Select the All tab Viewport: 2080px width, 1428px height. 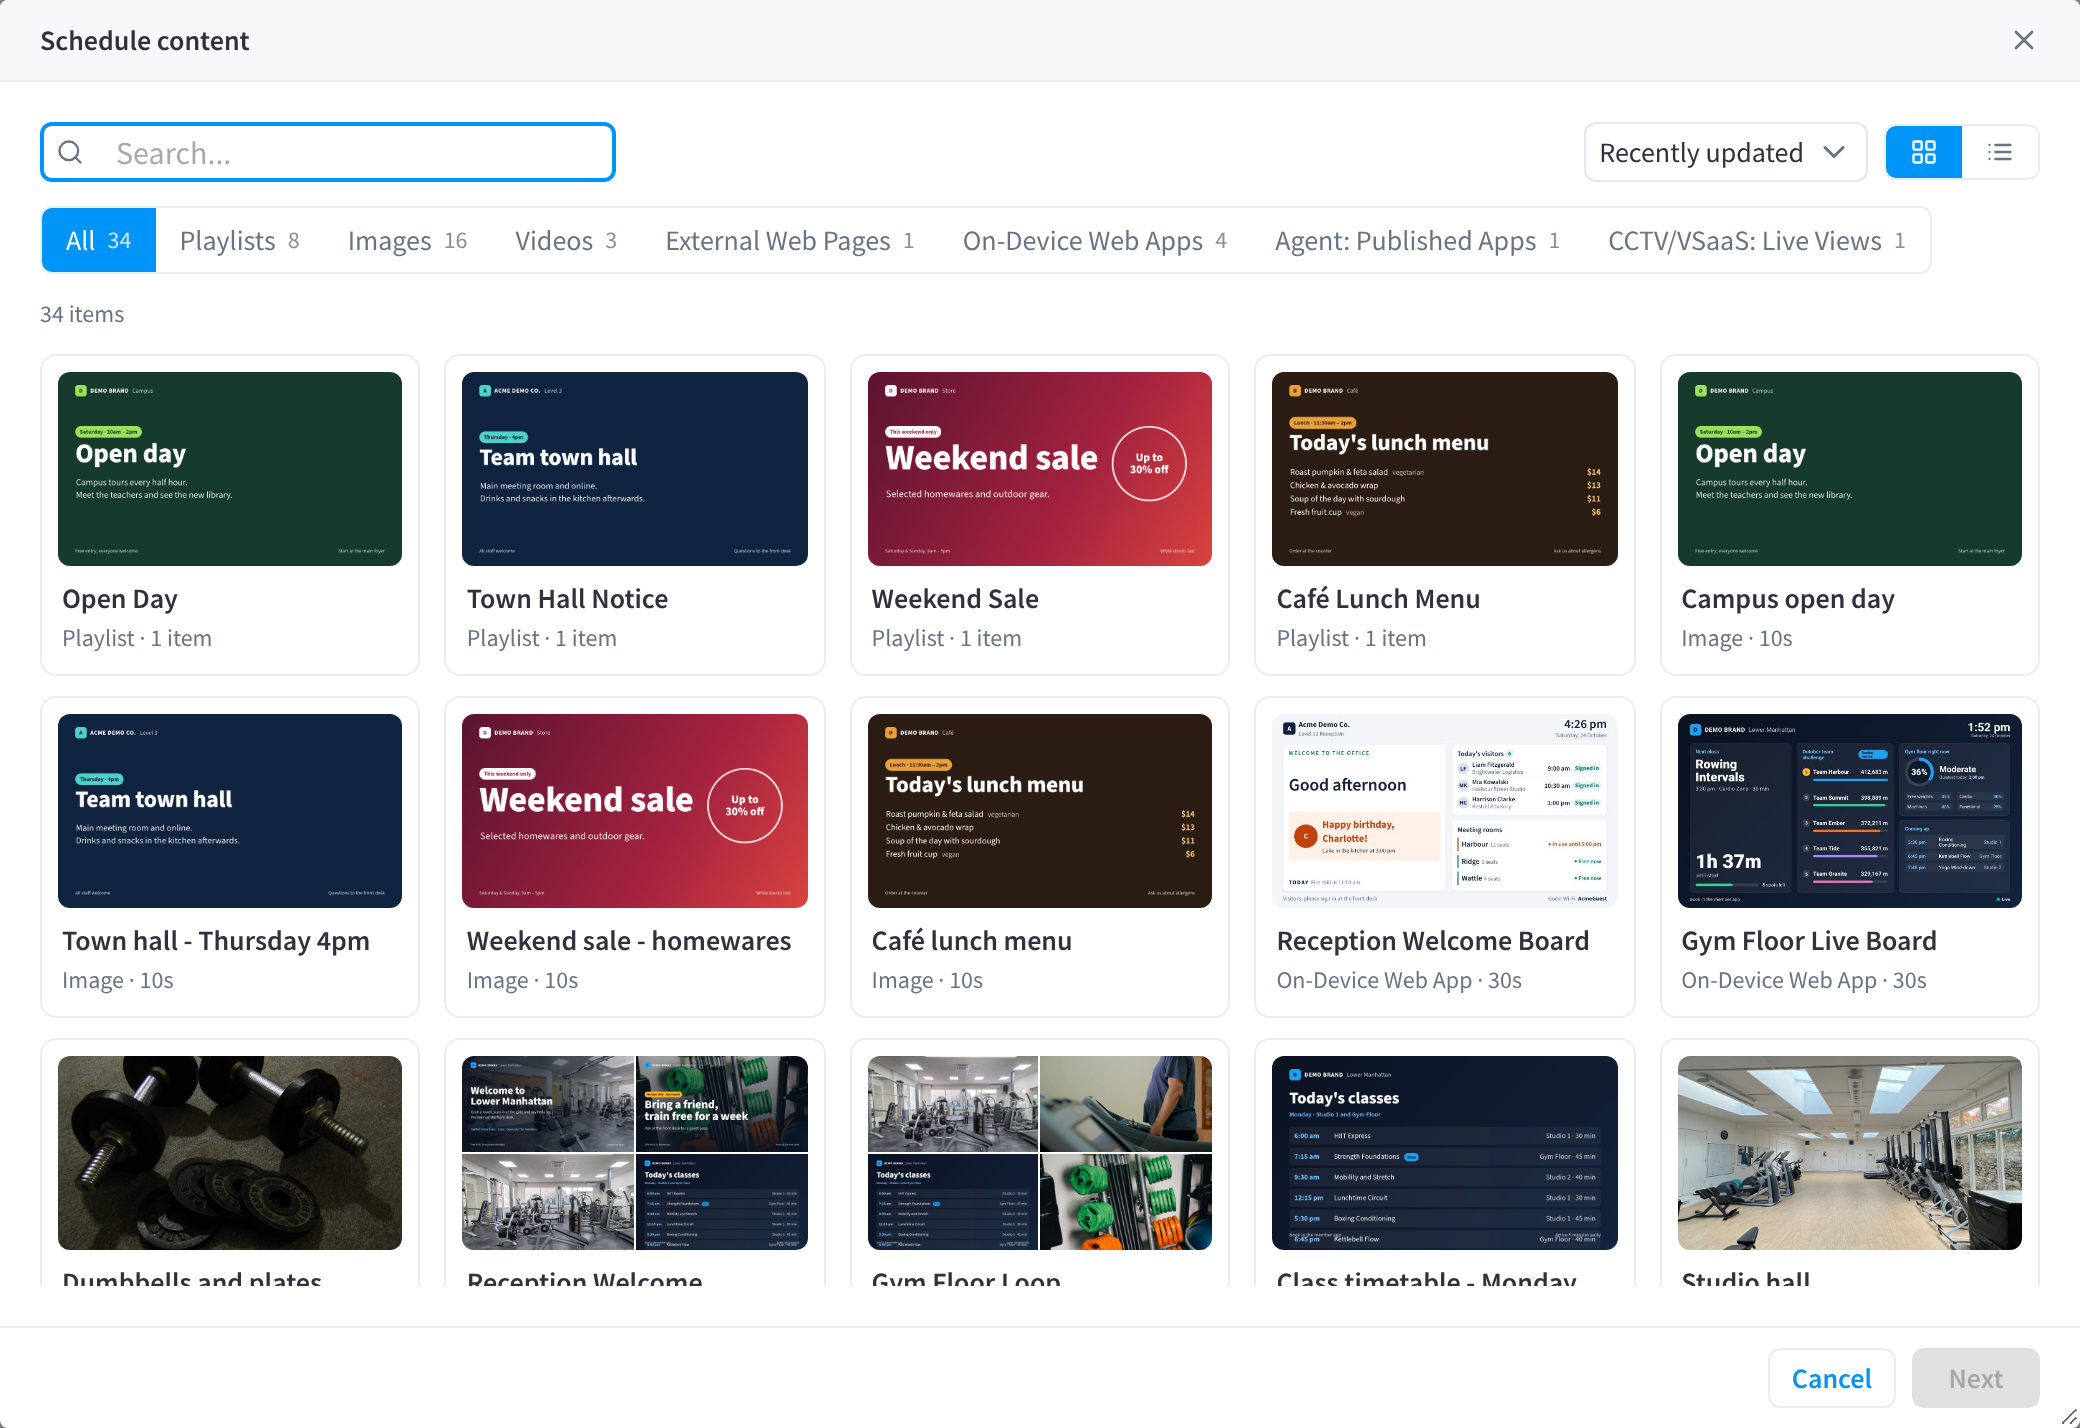[x=98, y=240]
